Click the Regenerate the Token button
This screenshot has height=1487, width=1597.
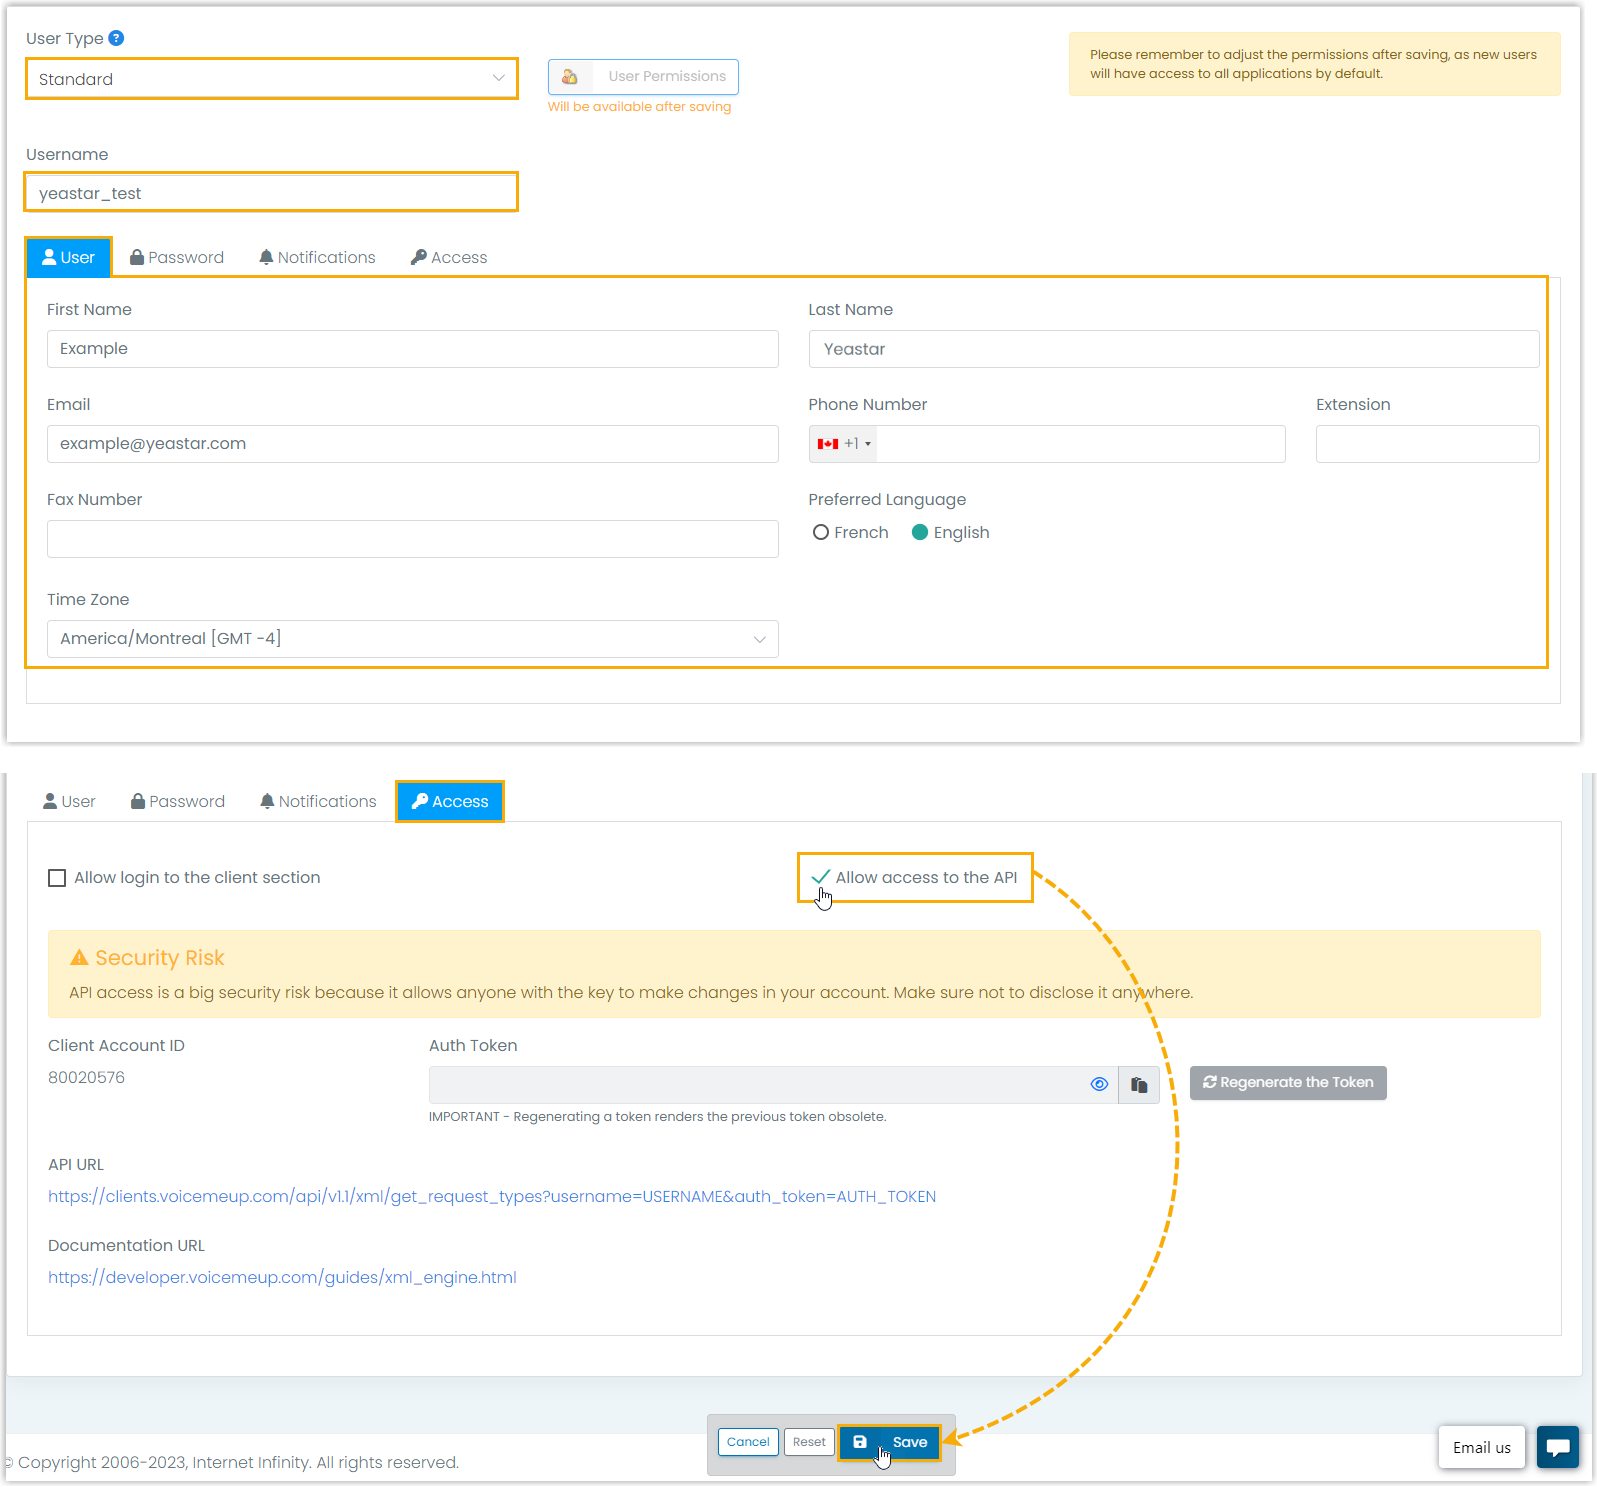pos(1287,1083)
